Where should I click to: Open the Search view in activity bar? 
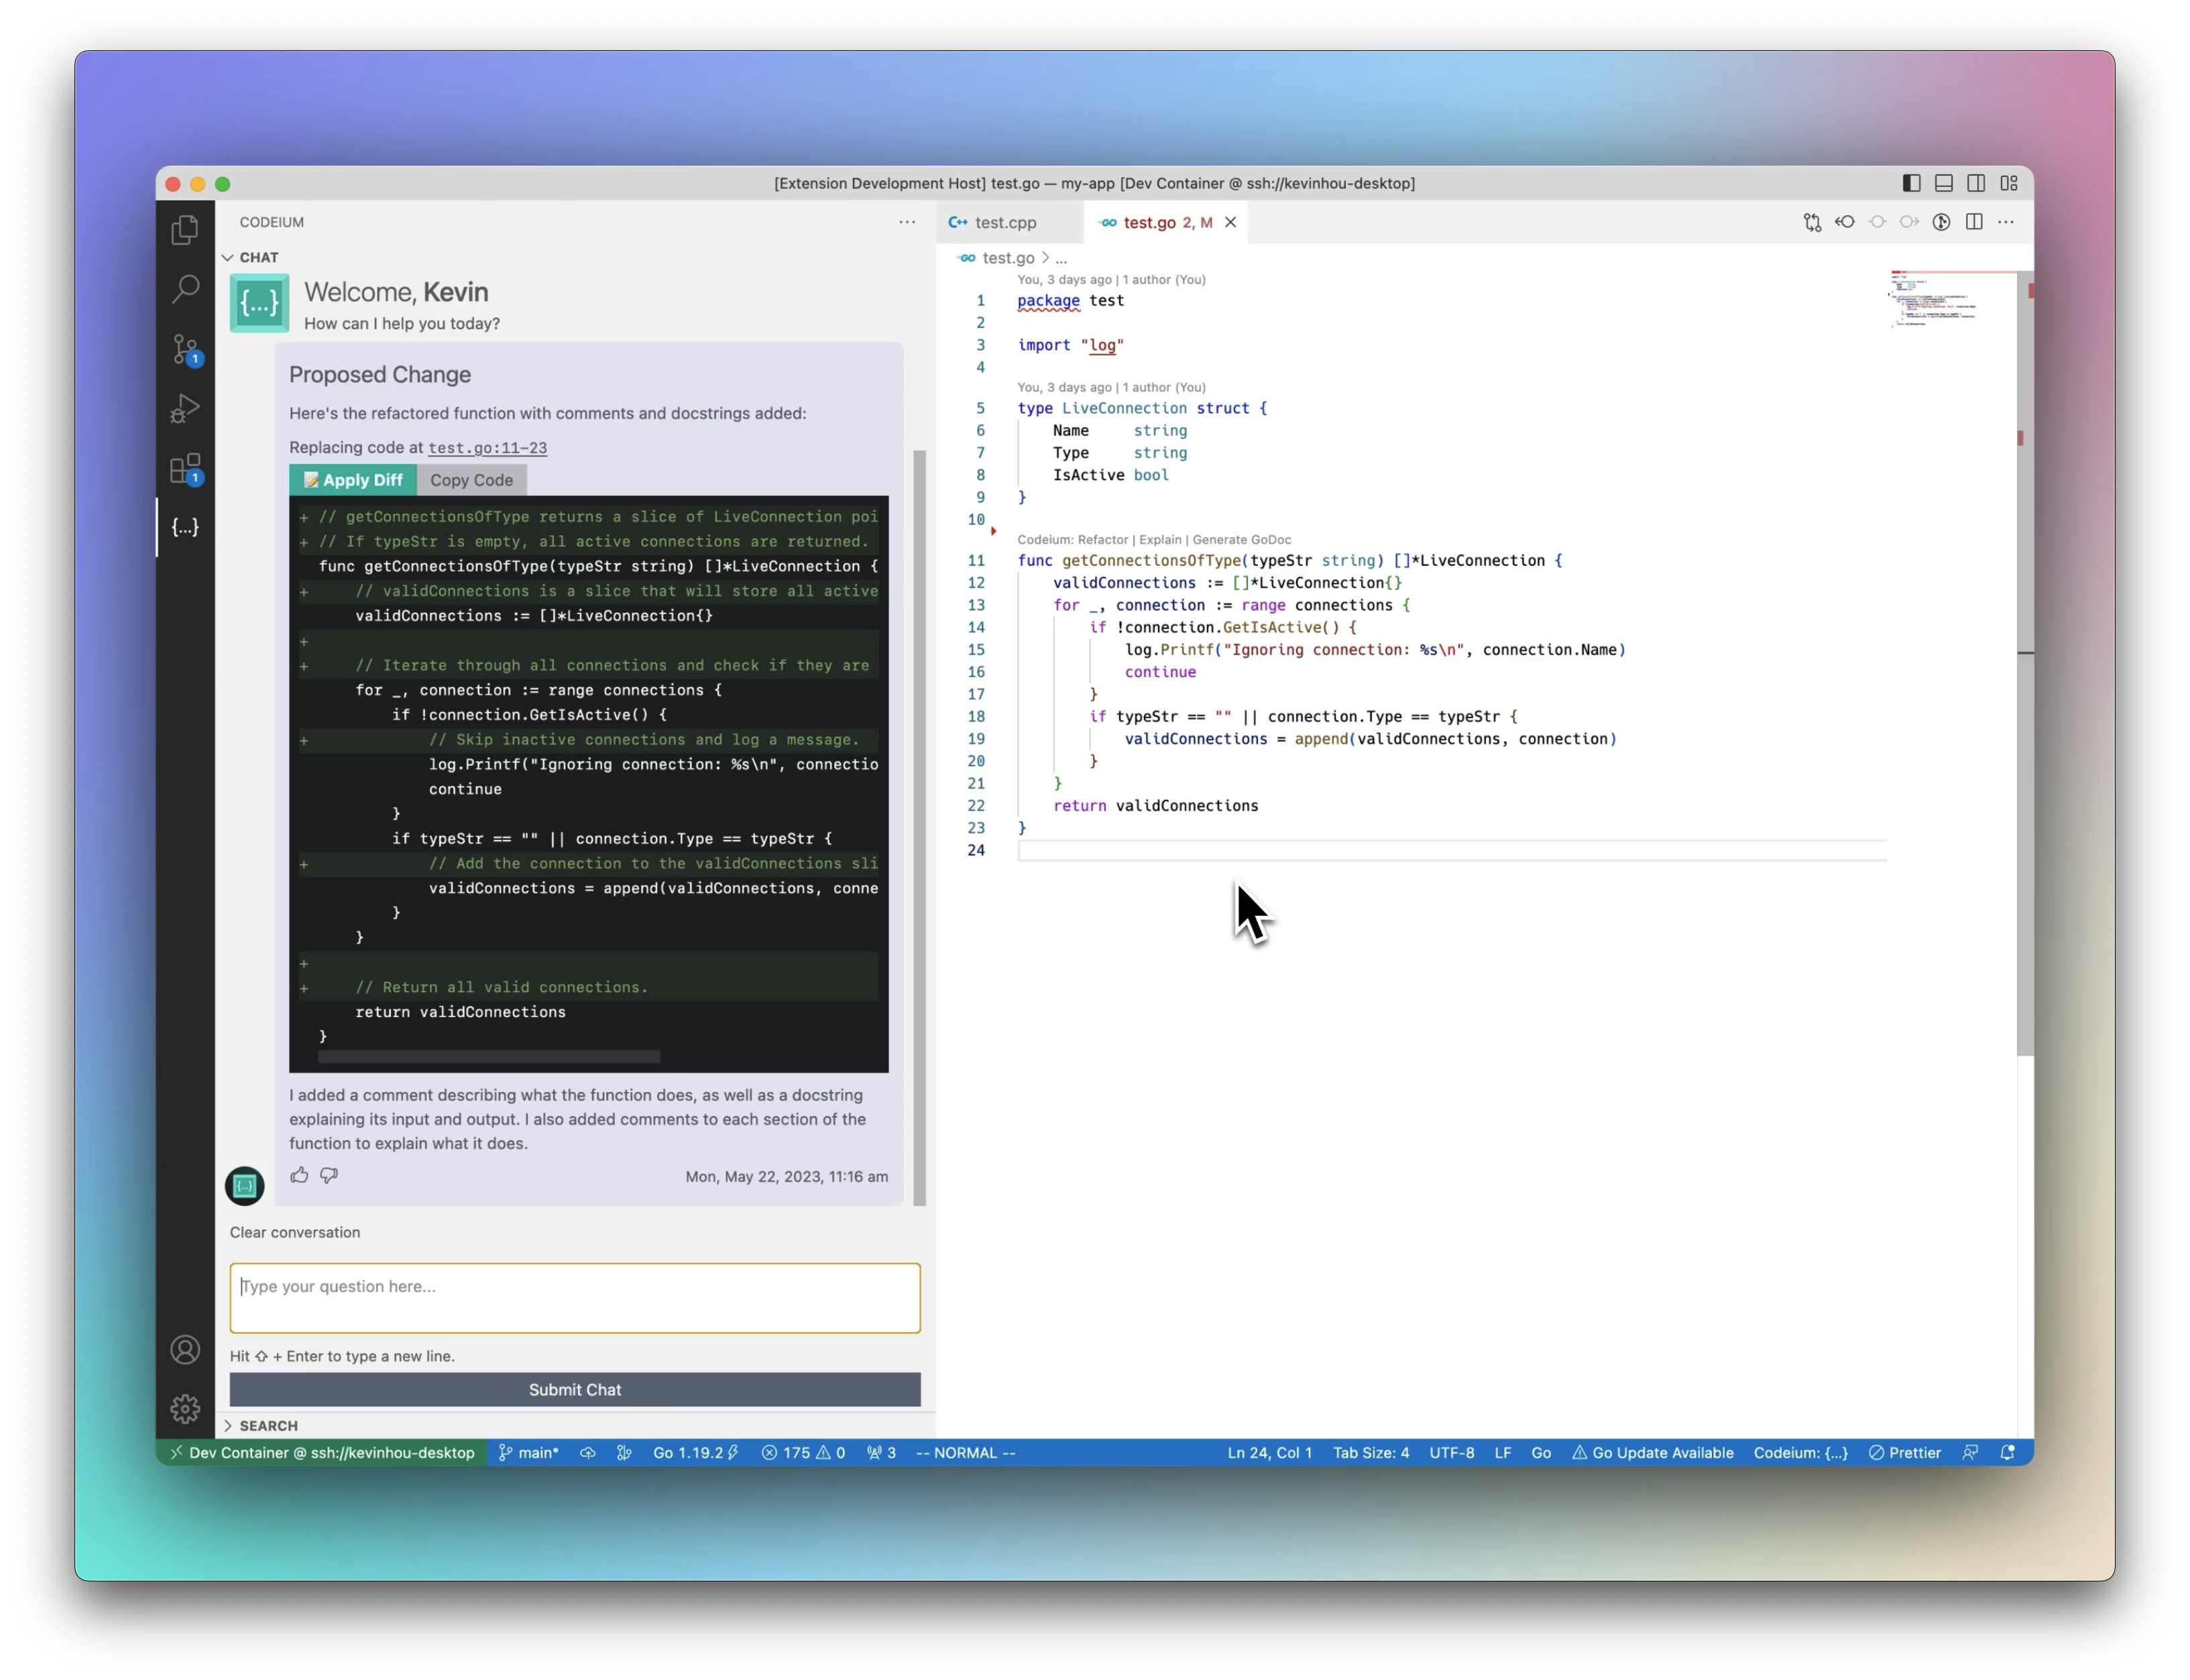(x=185, y=290)
